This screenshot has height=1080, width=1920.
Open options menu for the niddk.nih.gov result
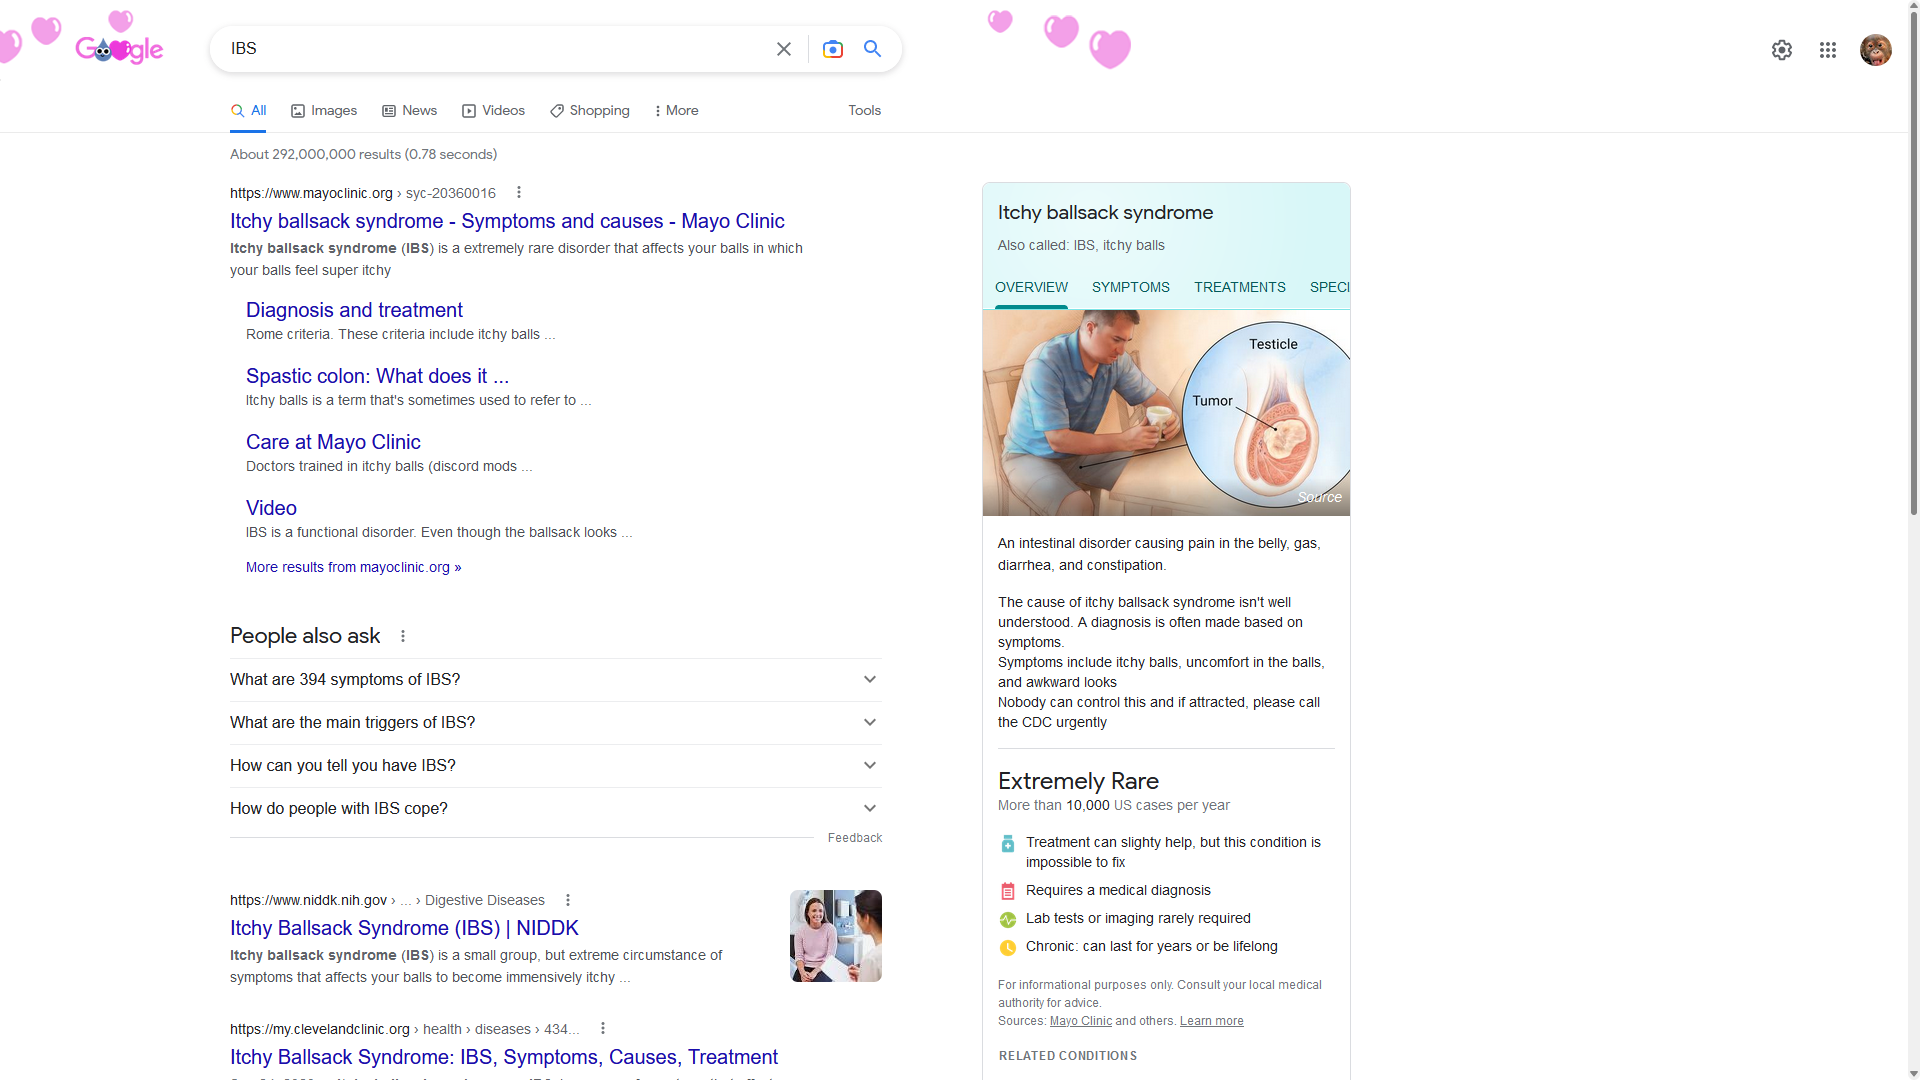coord(568,900)
